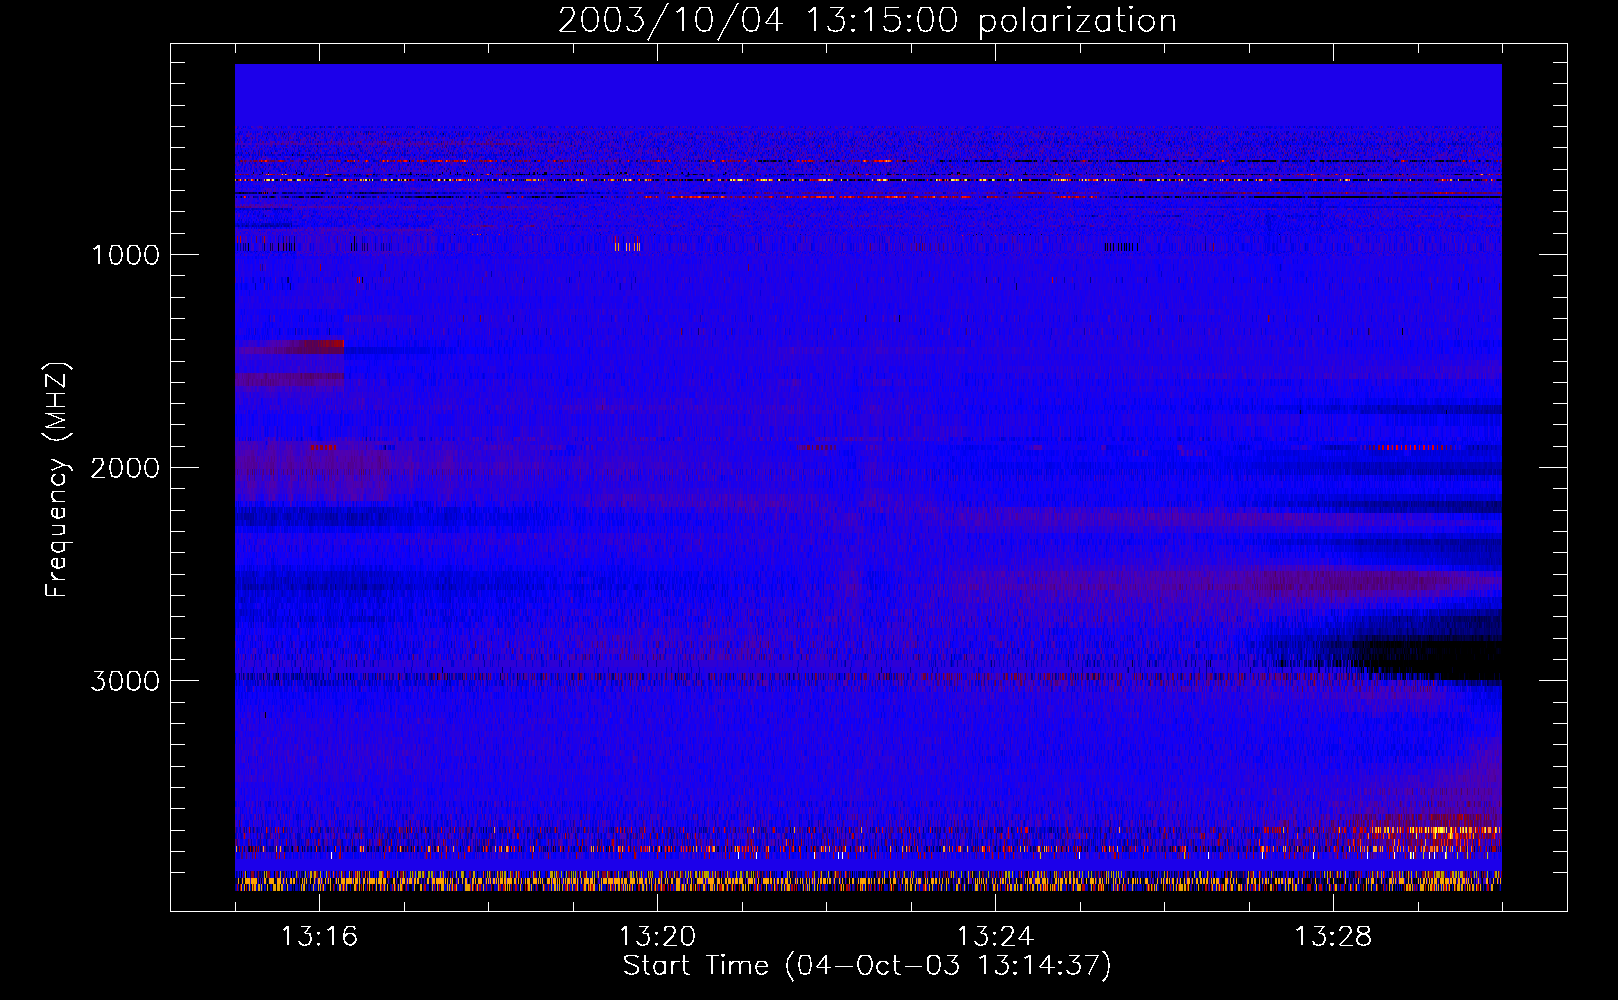Click the plot title '2003/10/04 13:15:00 polarization'
This screenshot has height=1000, width=1618.
pyautogui.click(x=867, y=20)
